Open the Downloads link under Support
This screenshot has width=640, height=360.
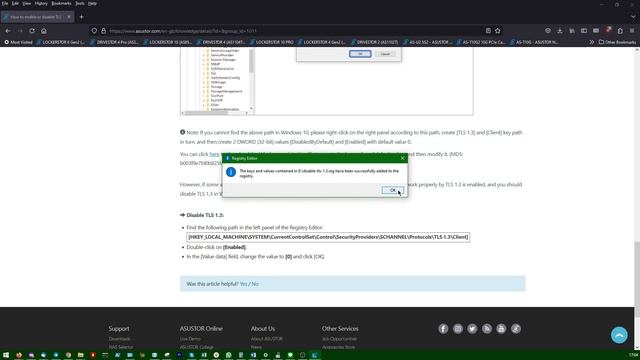(x=119, y=339)
